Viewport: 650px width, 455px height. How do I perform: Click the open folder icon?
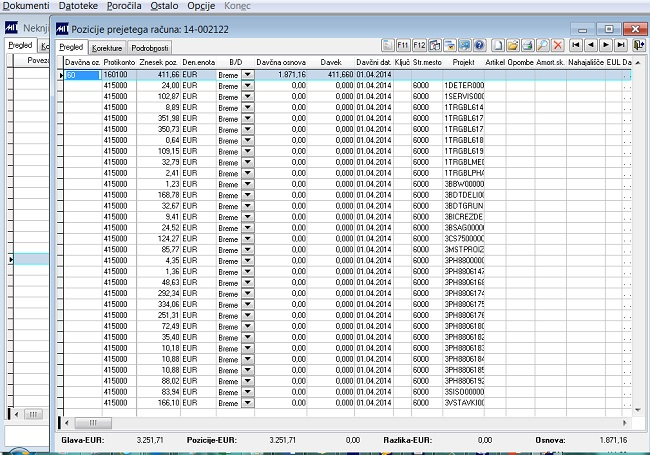click(x=512, y=45)
